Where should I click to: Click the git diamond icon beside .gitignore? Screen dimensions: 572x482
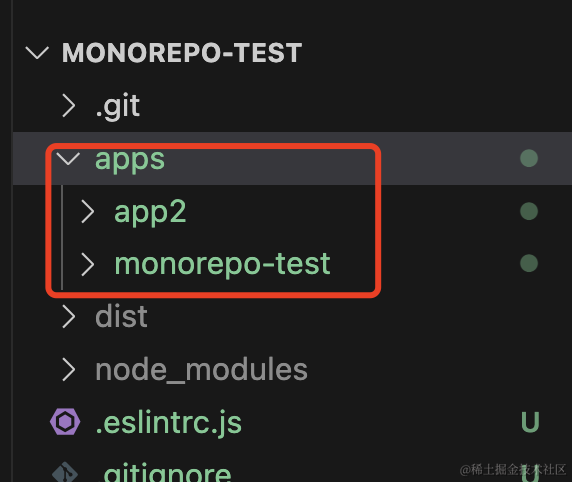coord(65,472)
